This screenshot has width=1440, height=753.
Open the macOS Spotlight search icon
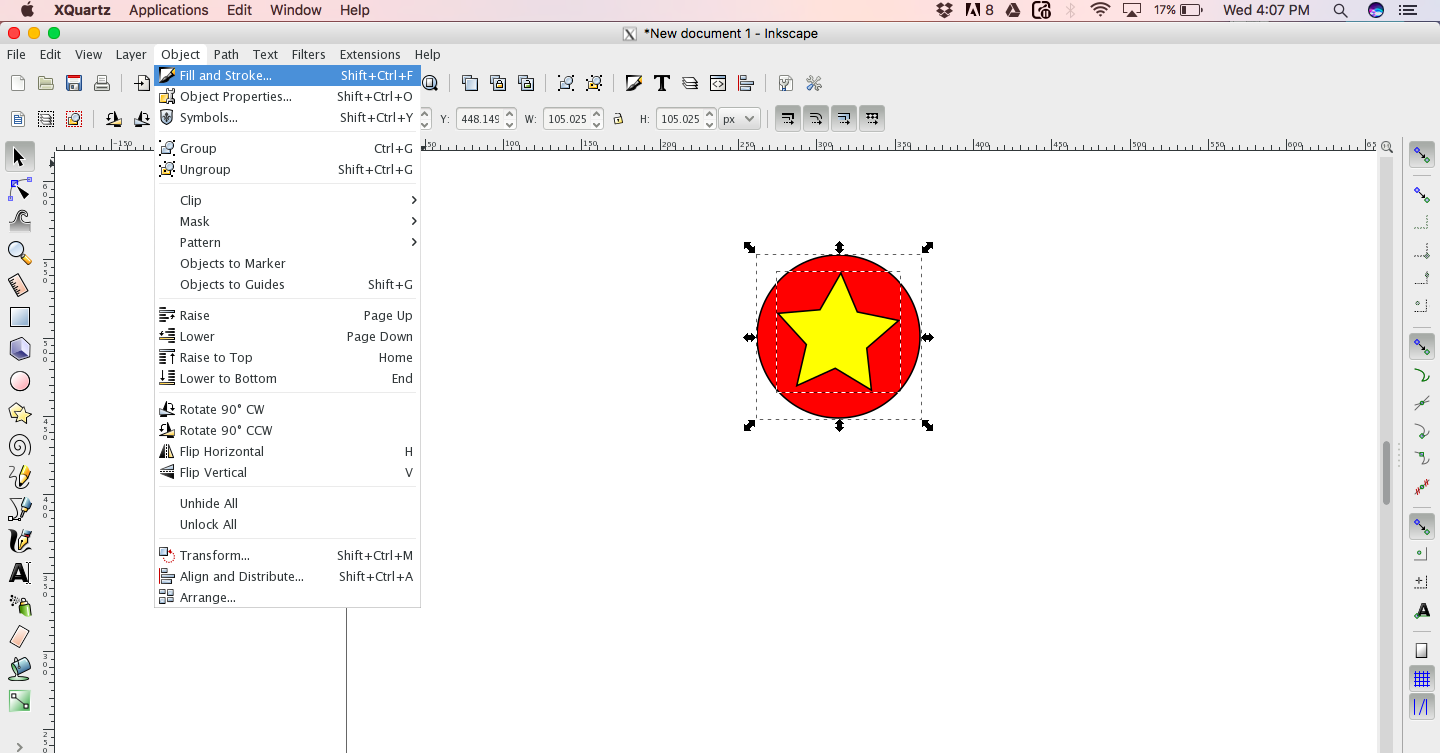point(1341,10)
